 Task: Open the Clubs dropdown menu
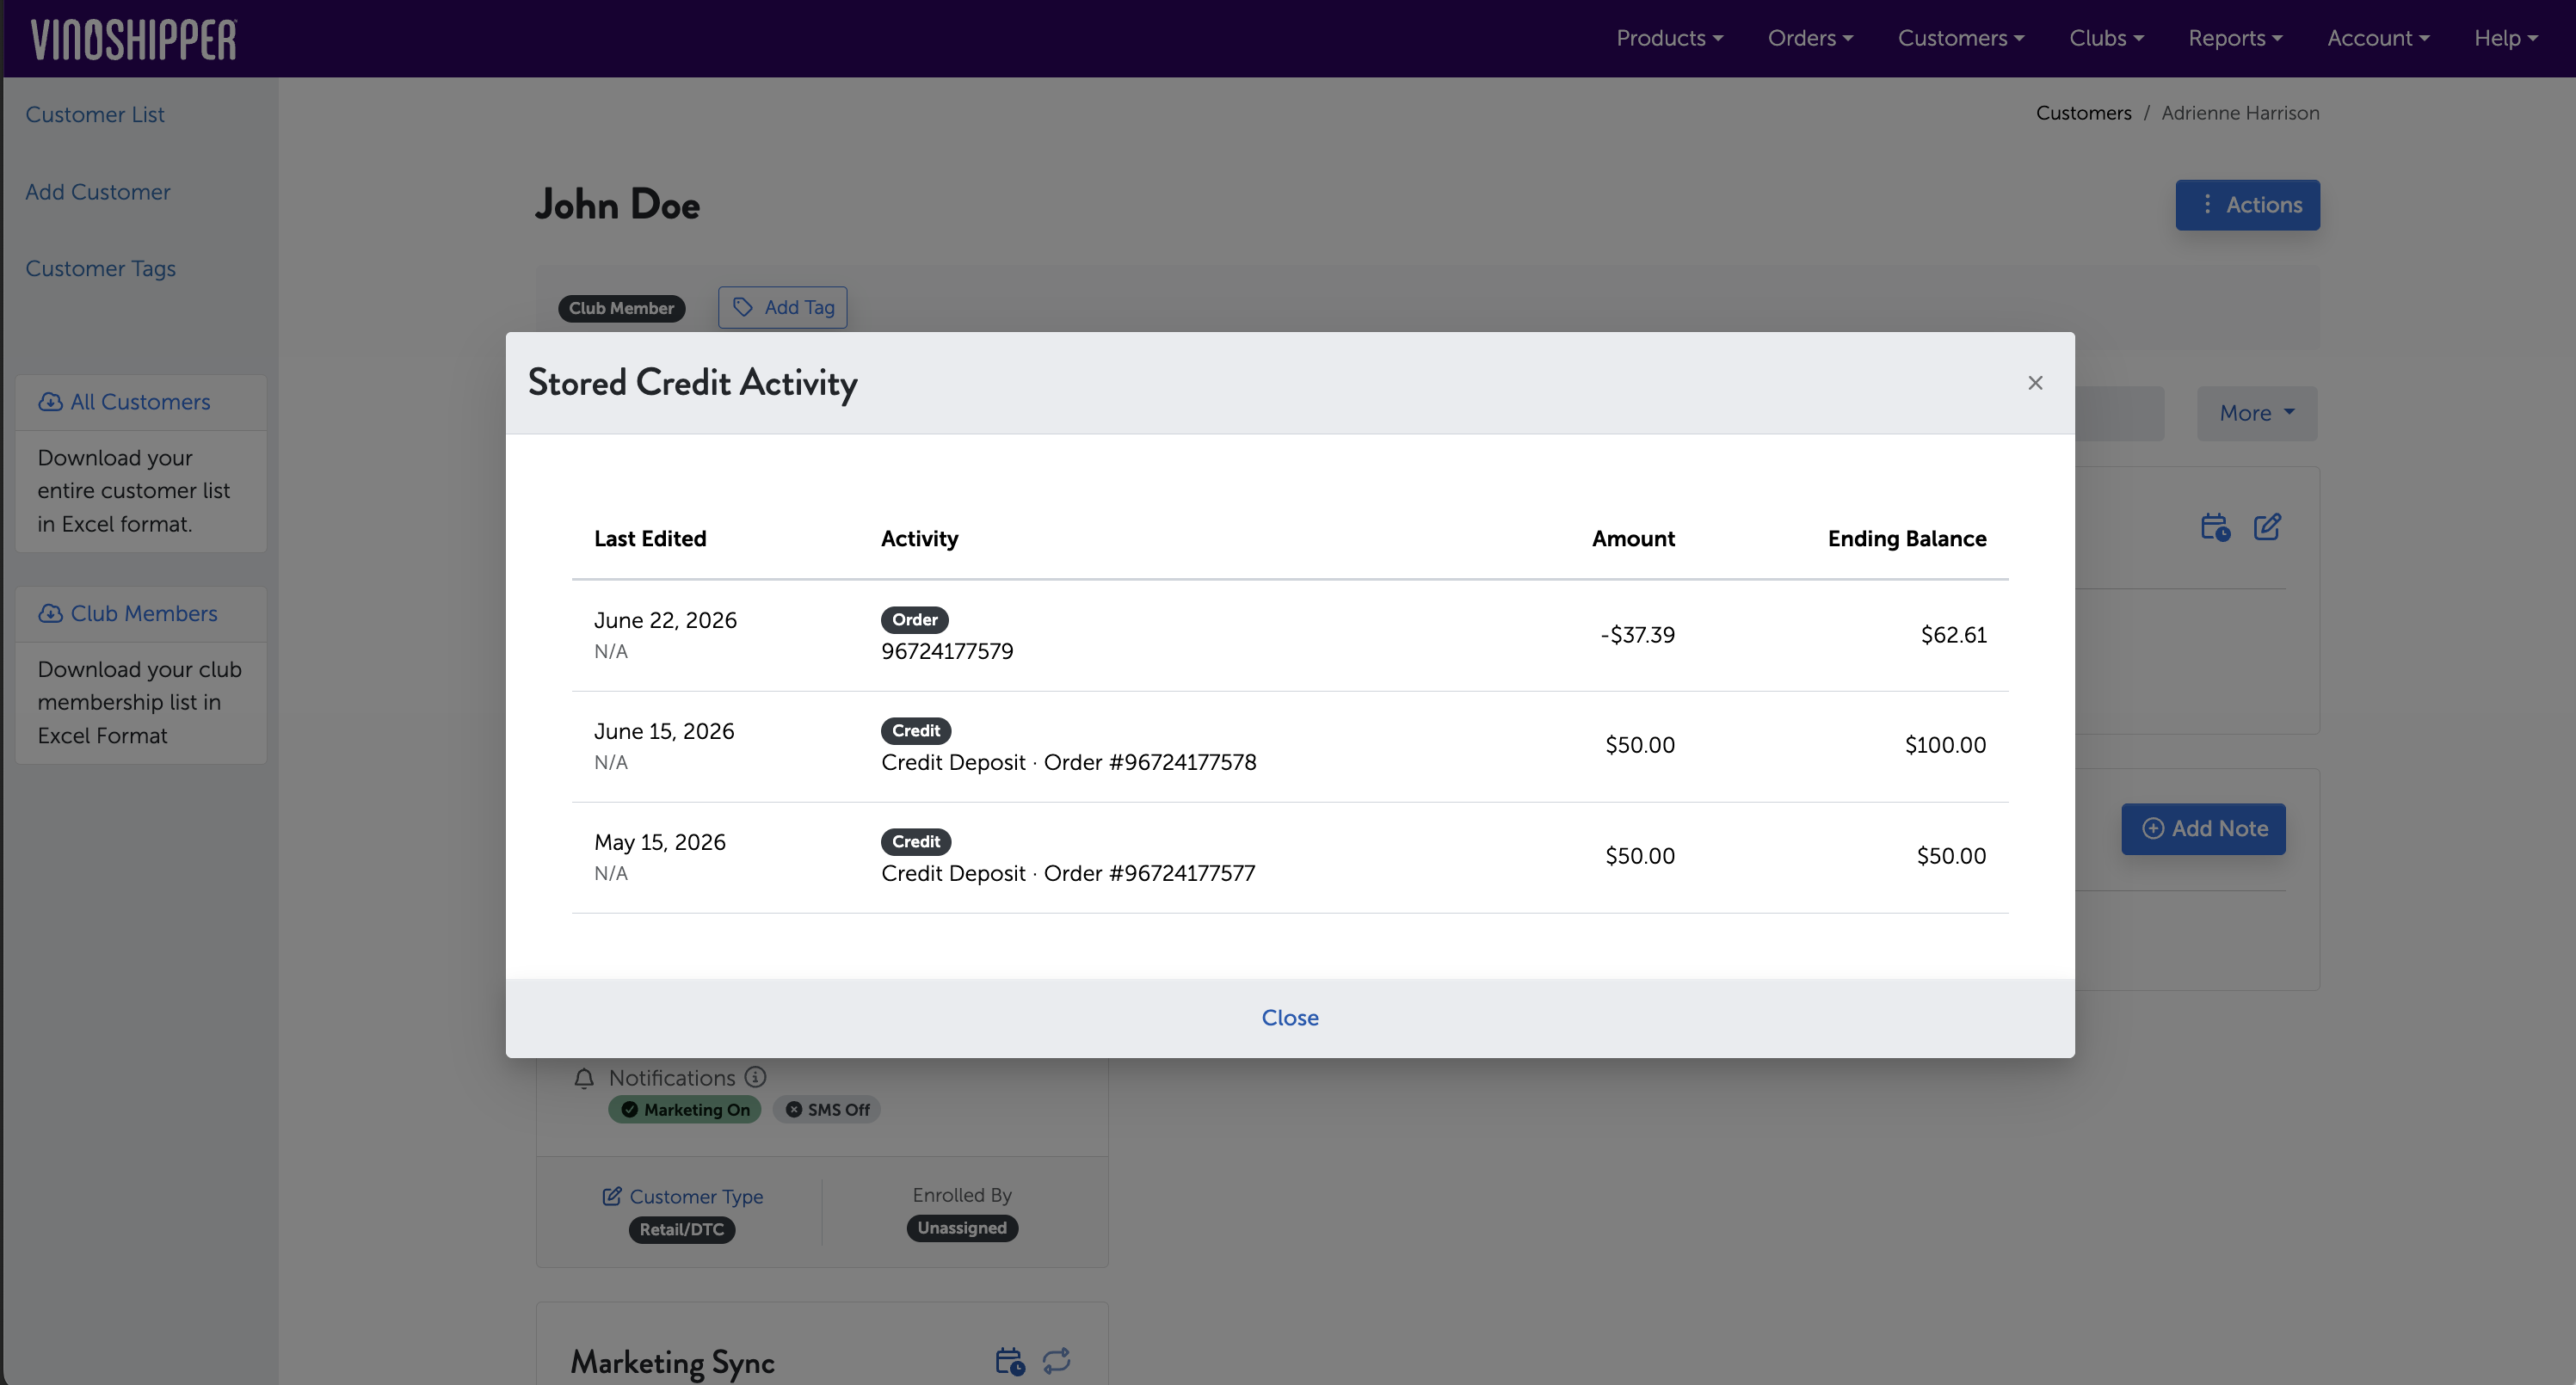tap(2106, 38)
